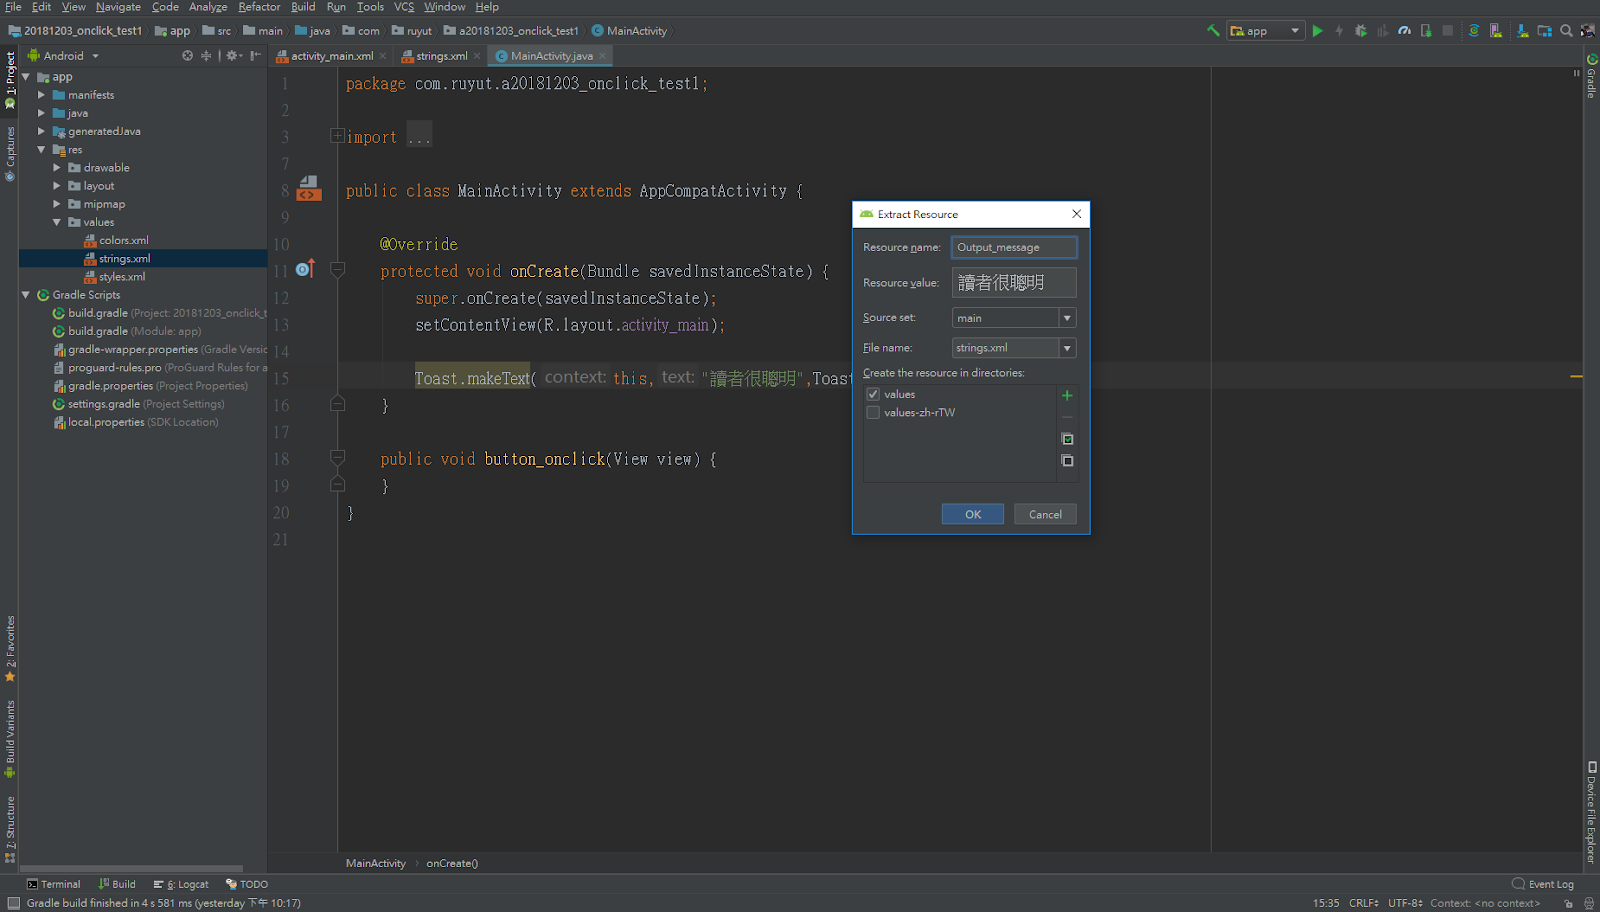The height and width of the screenshot is (912, 1600).
Task: Open the Source set dropdown
Action: point(1067,318)
